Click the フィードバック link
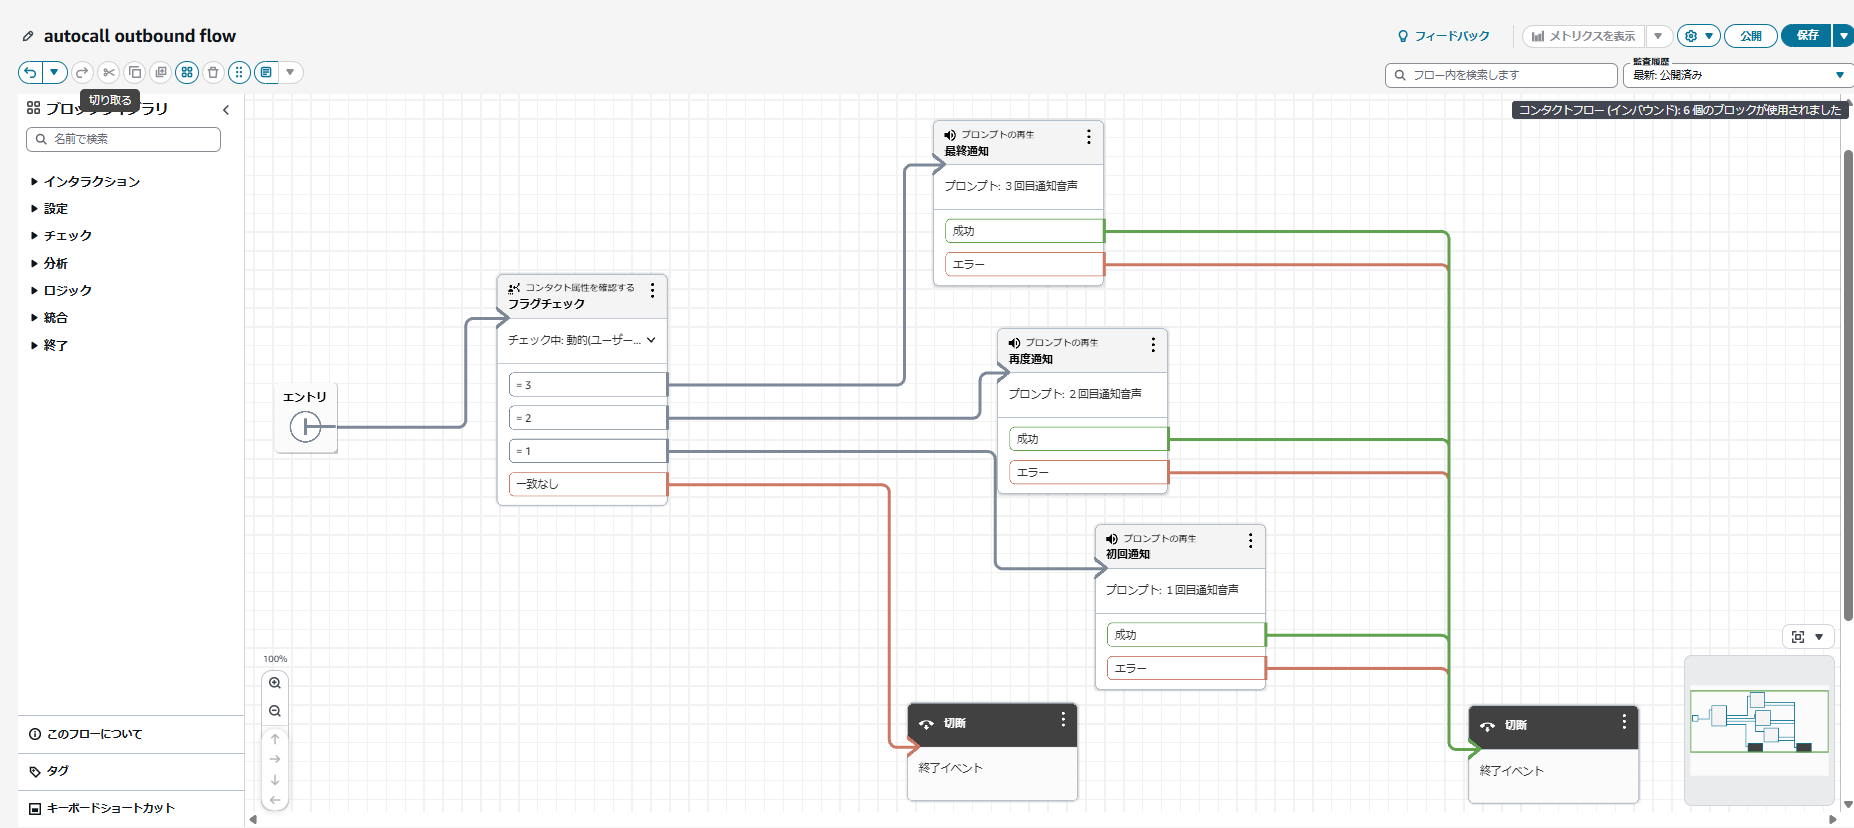Image resolution: width=1854 pixels, height=828 pixels. pyautogui.click(x=1443, y=36)
